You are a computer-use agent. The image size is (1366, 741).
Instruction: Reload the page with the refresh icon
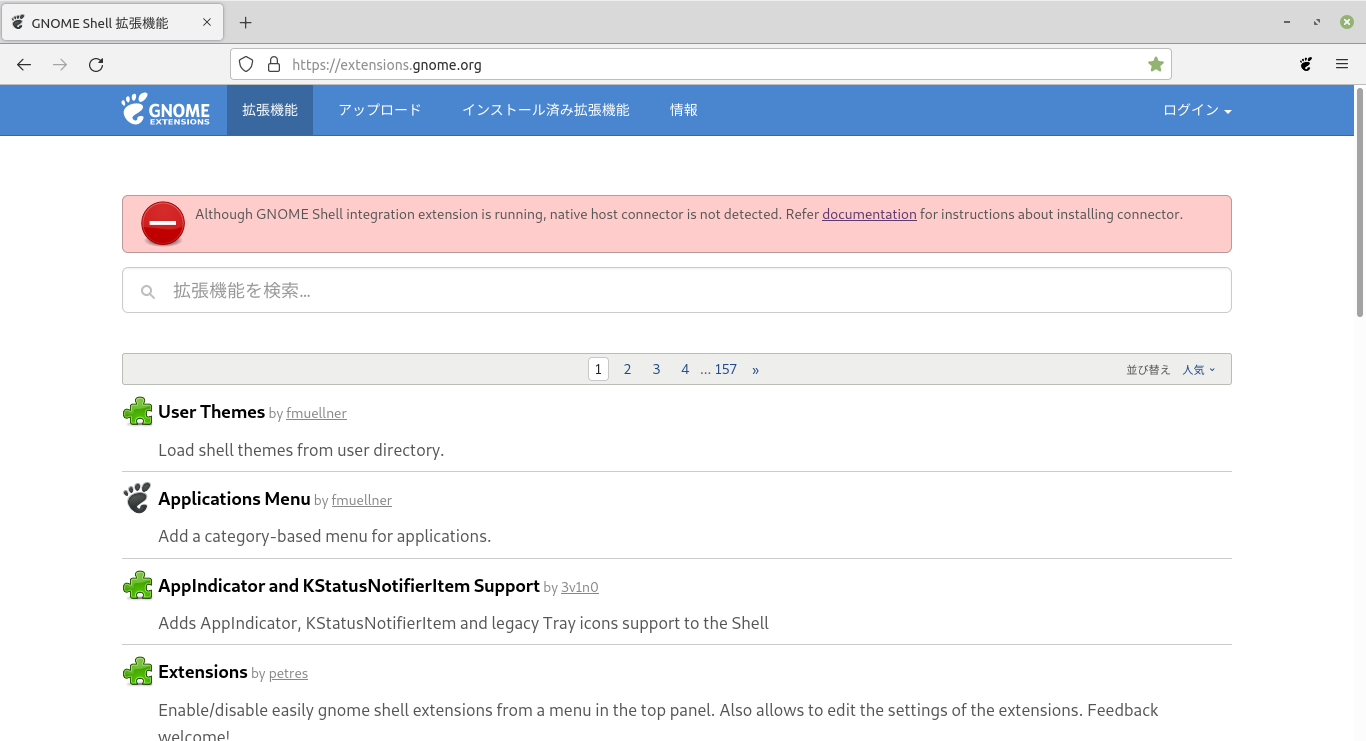pos(96,65)
